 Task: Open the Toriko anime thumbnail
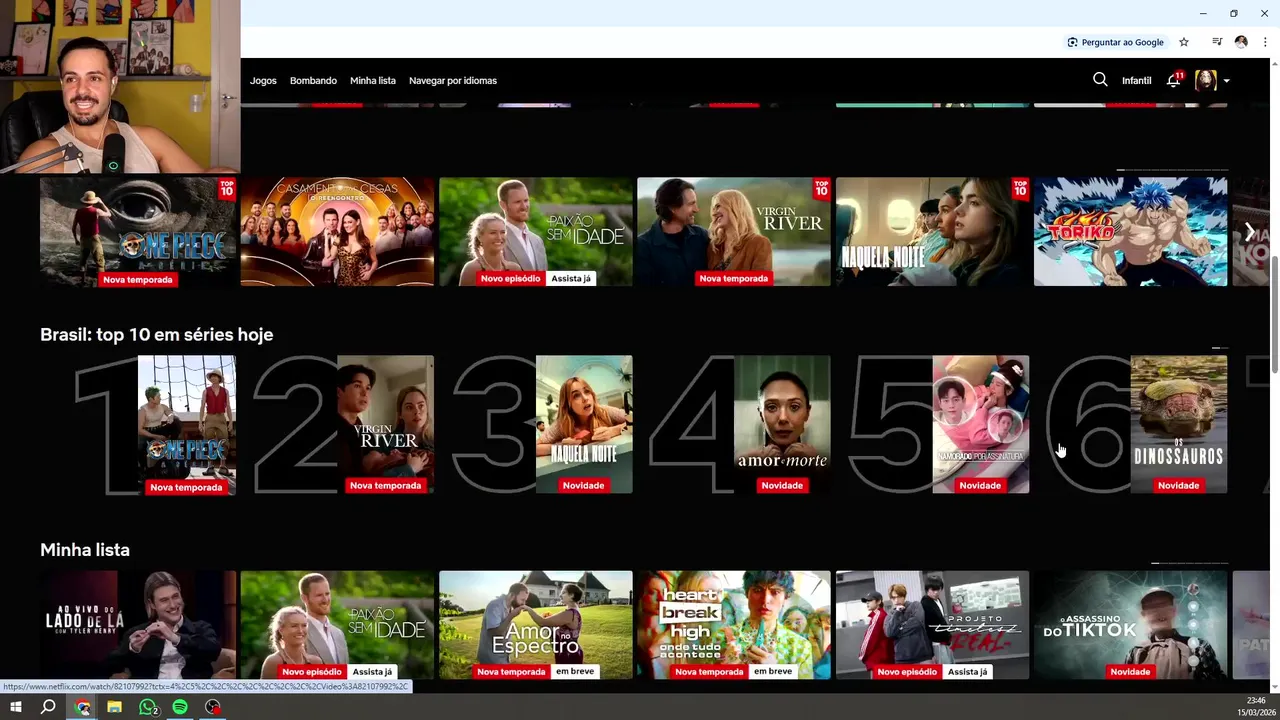(x=1130, y=232)
